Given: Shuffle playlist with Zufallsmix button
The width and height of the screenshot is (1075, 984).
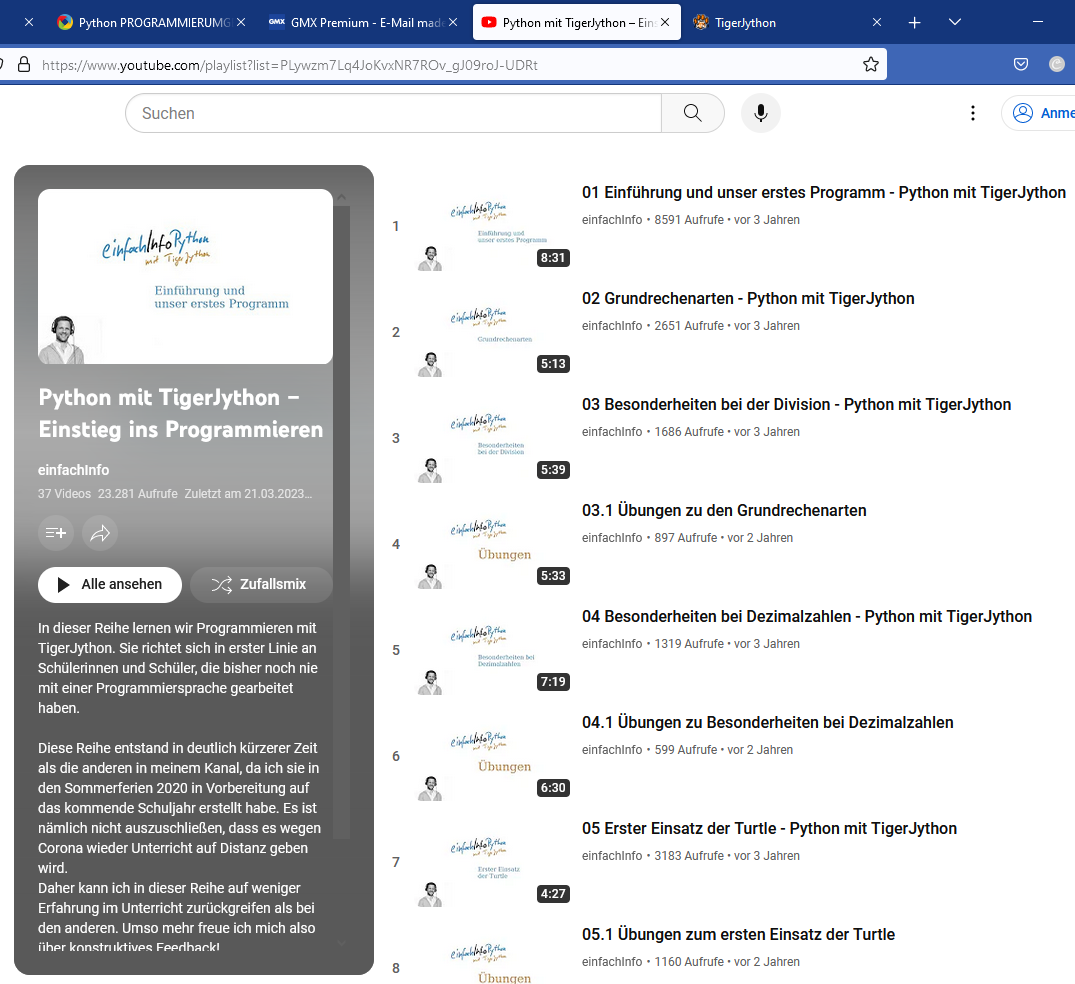Looking at the screenshot, I should point(261,584).
